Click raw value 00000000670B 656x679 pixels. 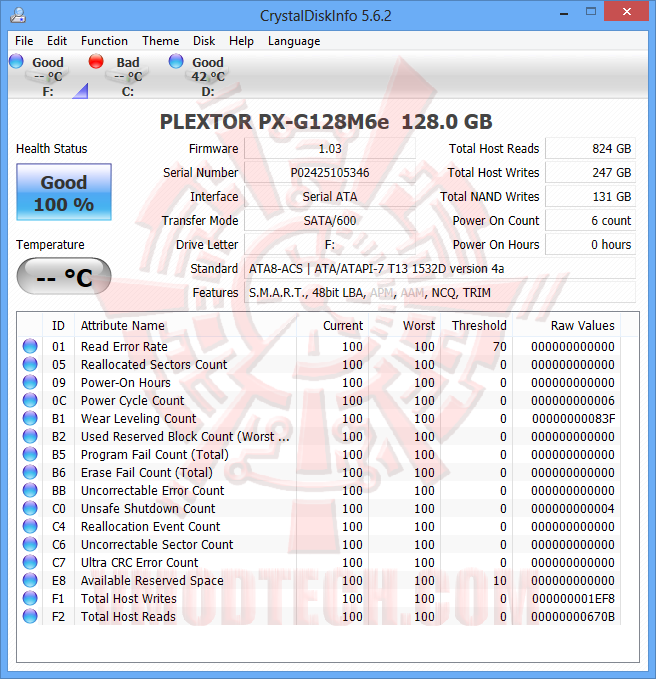(573, 617)
